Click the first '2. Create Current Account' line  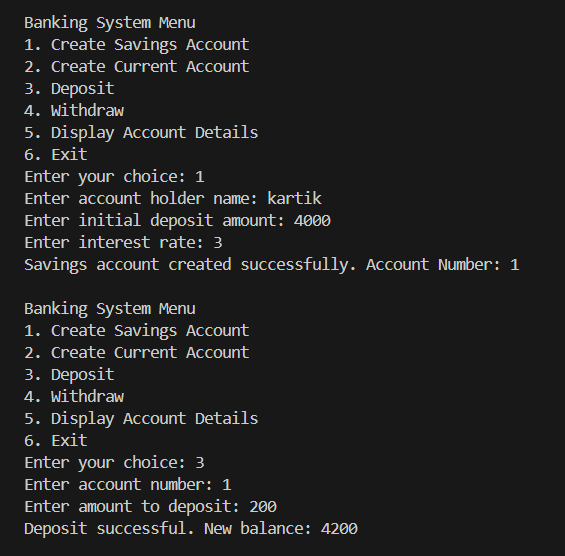(x=137, y=67)
